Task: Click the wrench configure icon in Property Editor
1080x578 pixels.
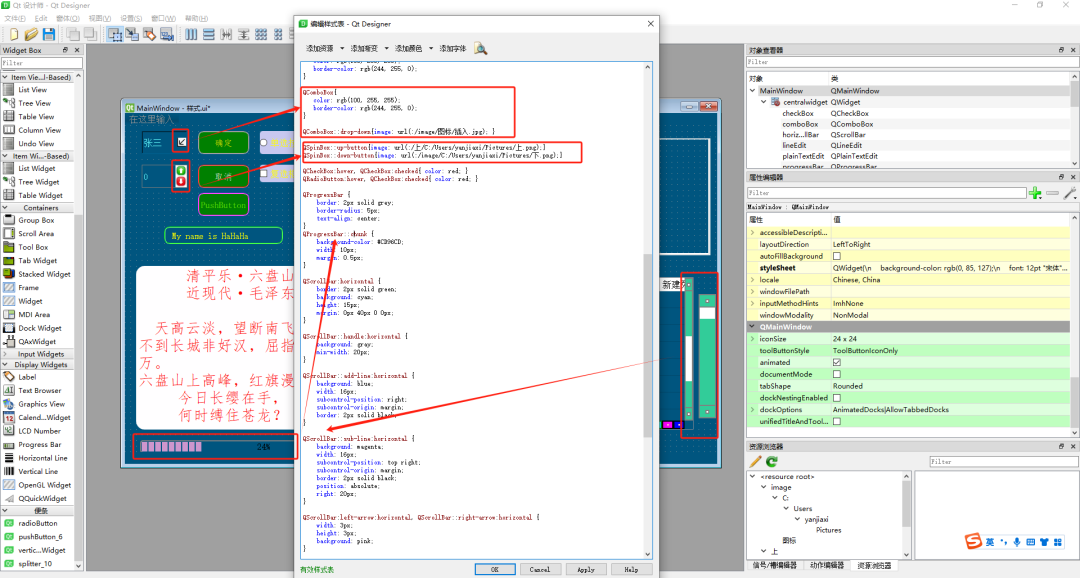Action: [1070, 194]
